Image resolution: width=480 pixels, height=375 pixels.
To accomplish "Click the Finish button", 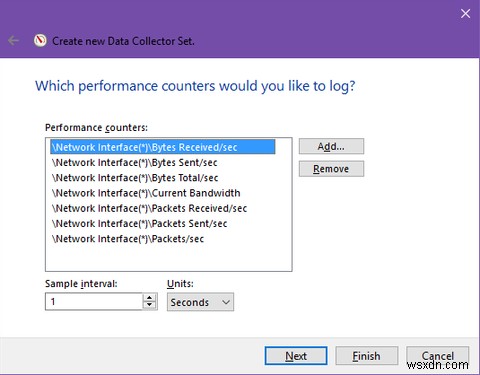I will tap(367, 356).
